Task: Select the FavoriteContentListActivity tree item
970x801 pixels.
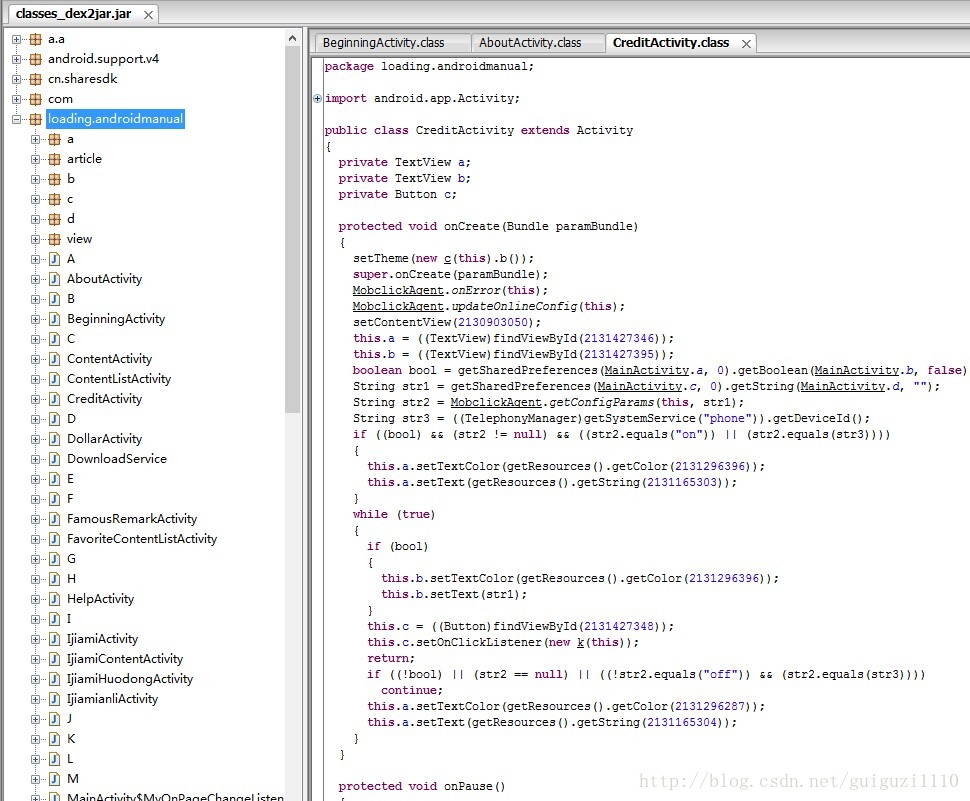Action: coord(142,539)
